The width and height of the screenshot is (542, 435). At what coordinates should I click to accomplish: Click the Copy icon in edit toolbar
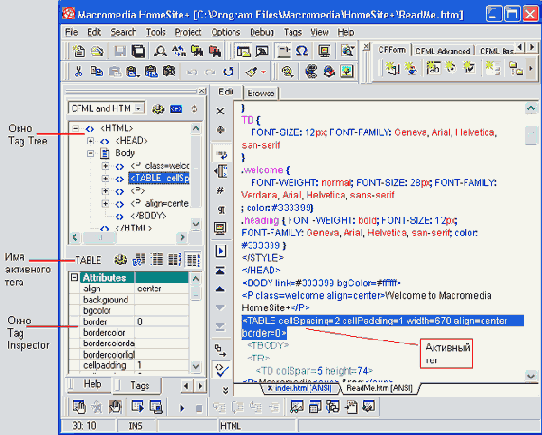96,71
